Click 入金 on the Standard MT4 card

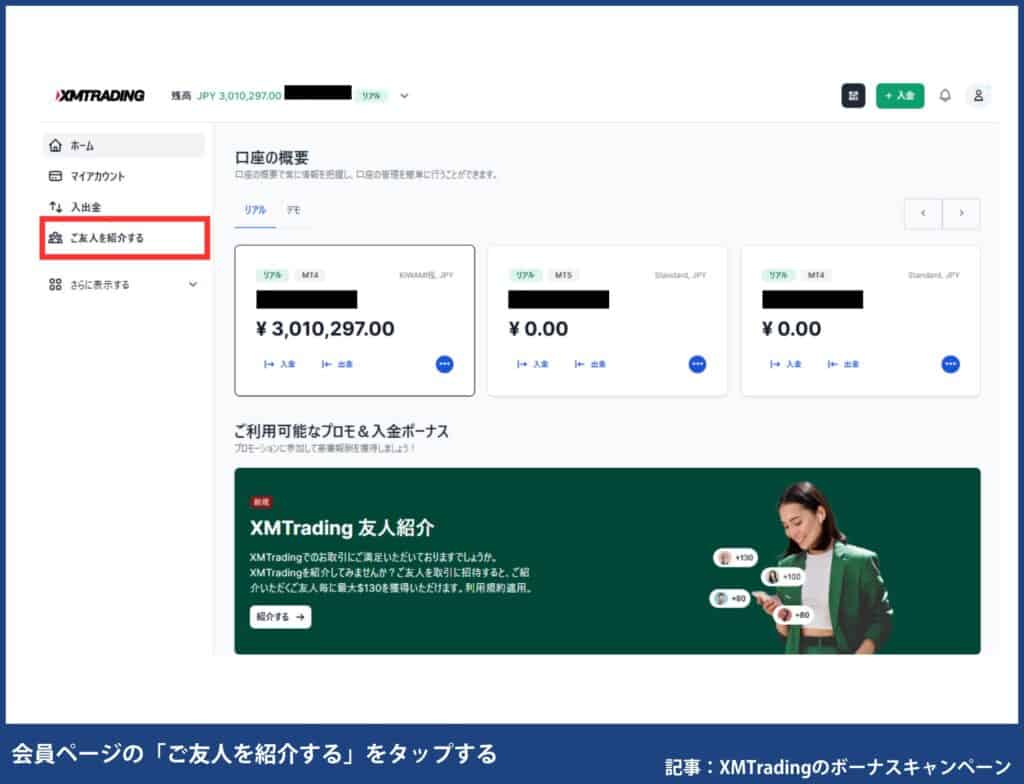tap(786, 364)
